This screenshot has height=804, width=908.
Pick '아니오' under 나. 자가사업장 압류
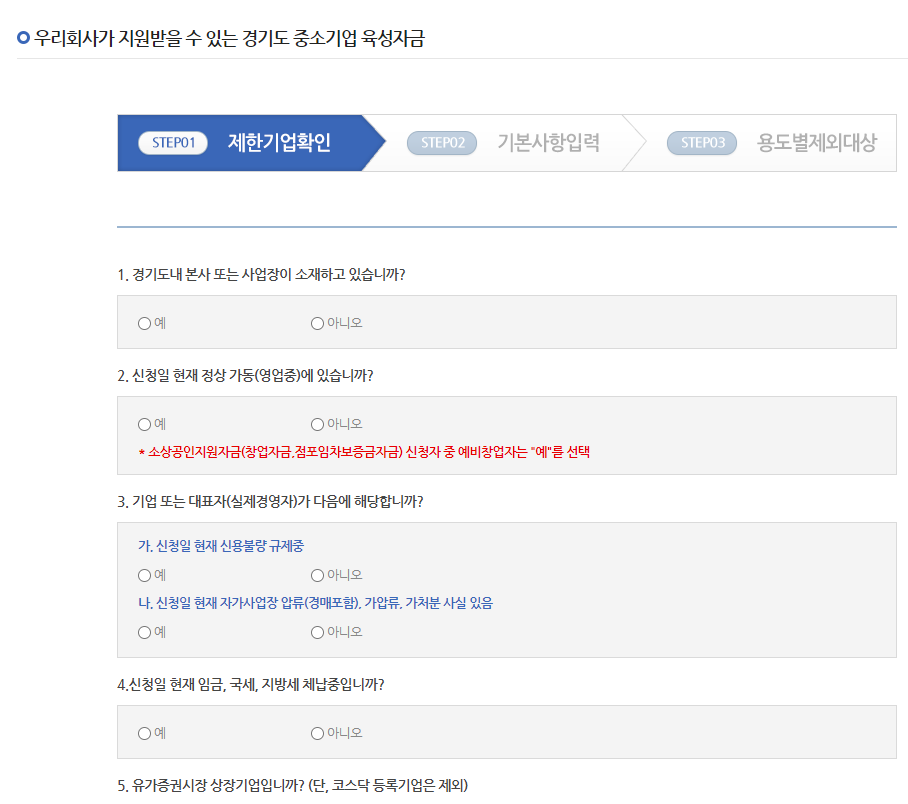pyautogui.click(x=317, y=632)
